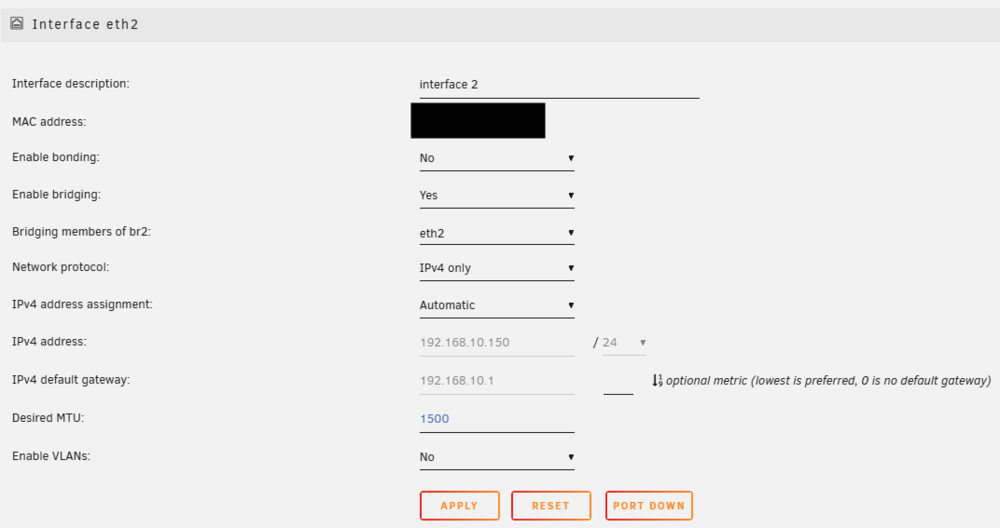This screenshot has height=528, width=1000.
Task: Click the IPv4 default gateway field
Action: [x=497, y=381]
